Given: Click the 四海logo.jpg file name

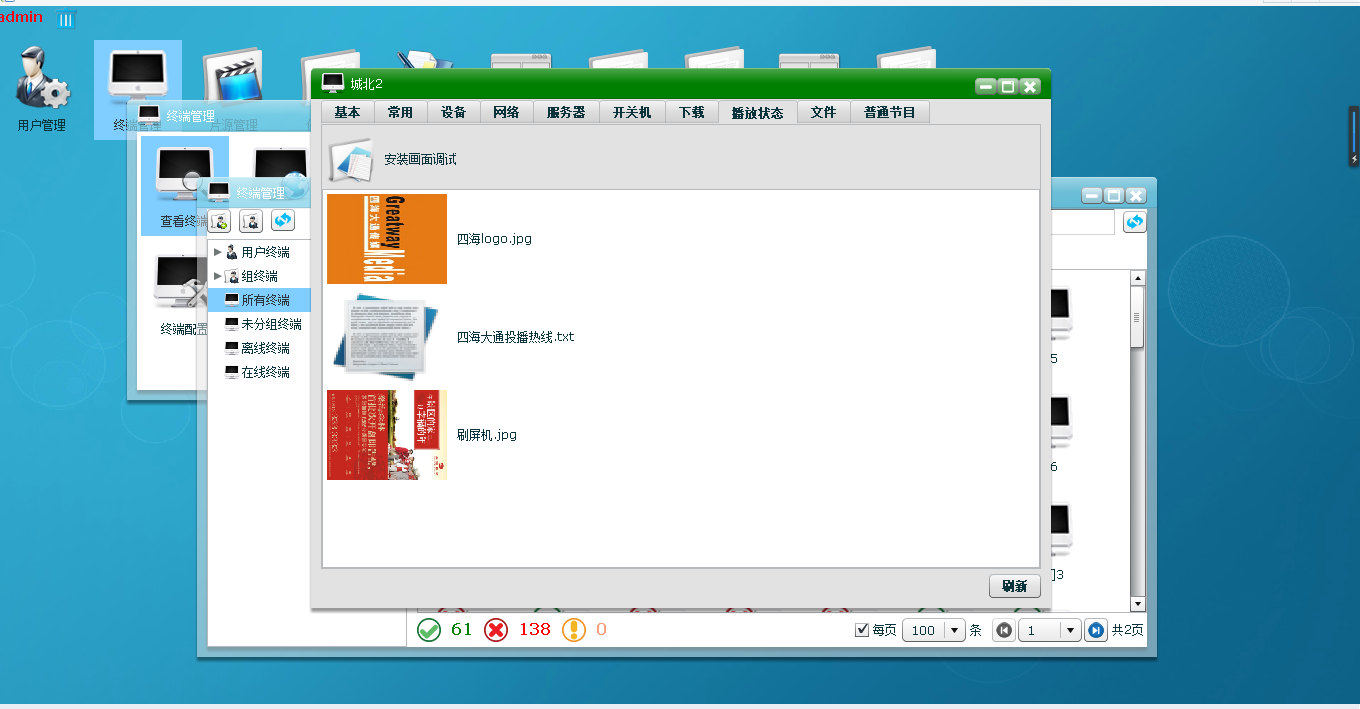Looking at the screenshot, I should tap(494, 239).
